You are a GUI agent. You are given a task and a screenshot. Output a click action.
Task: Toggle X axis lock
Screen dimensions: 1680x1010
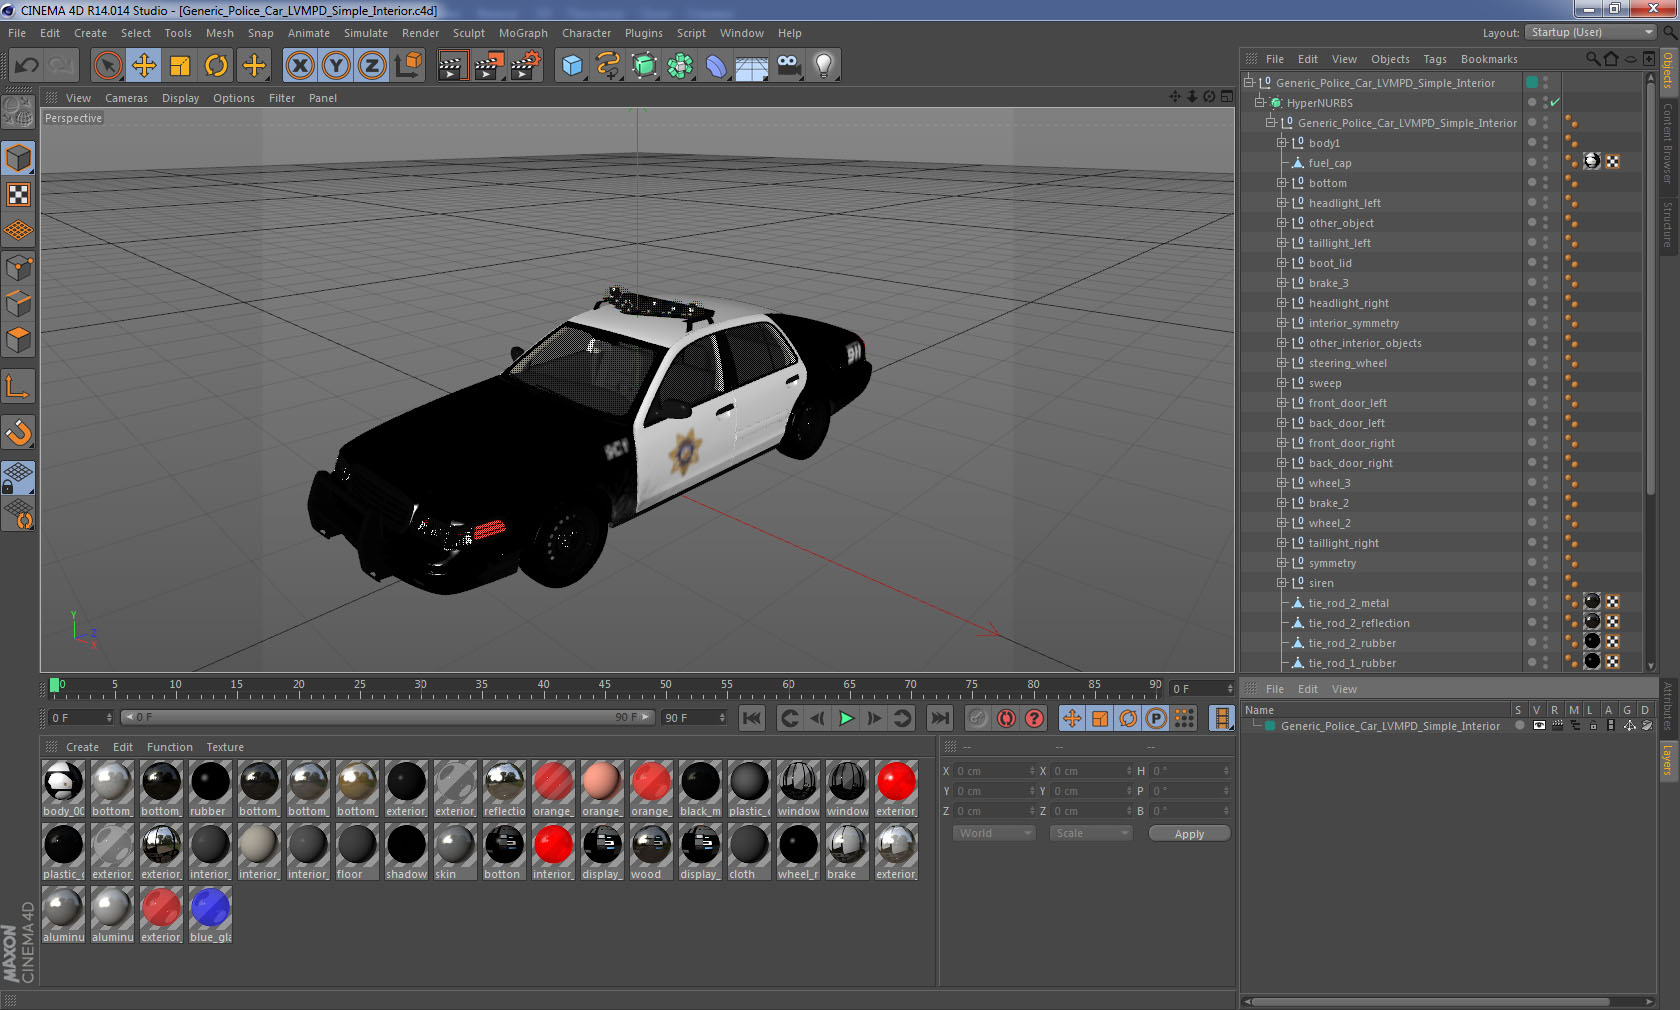coord(299,66)
